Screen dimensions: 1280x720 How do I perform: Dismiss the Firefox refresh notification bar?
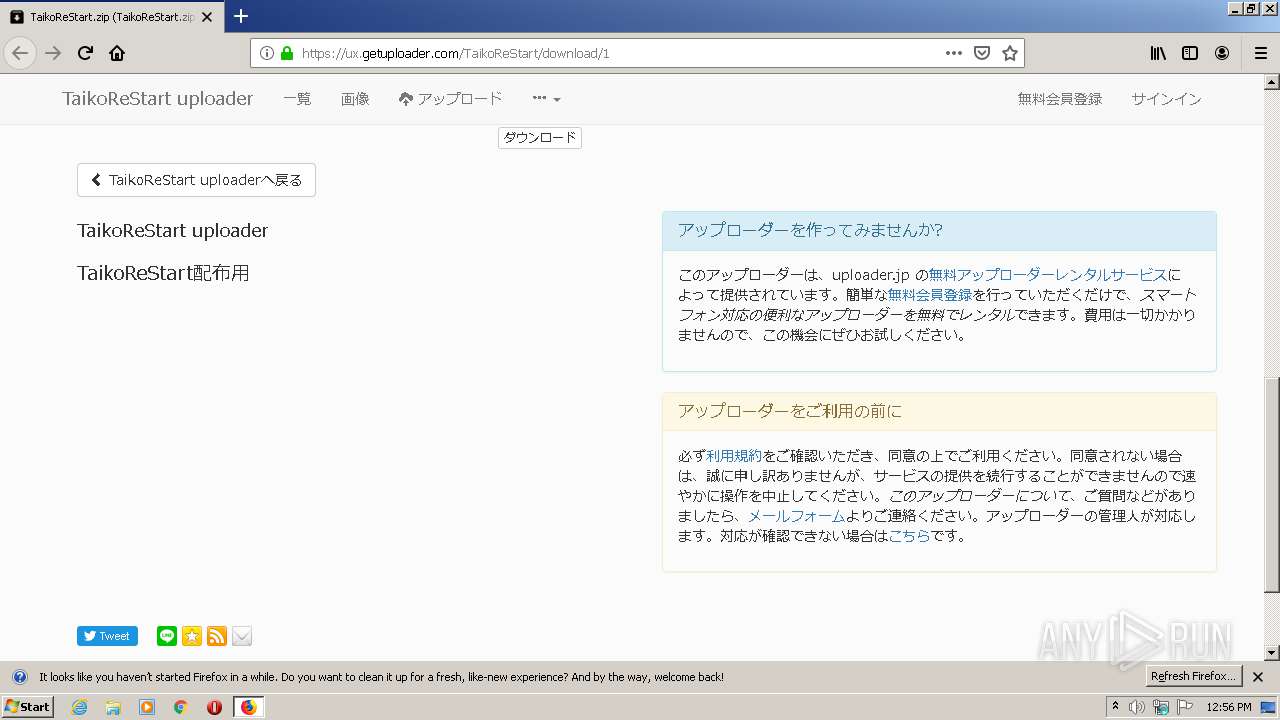1258,677
